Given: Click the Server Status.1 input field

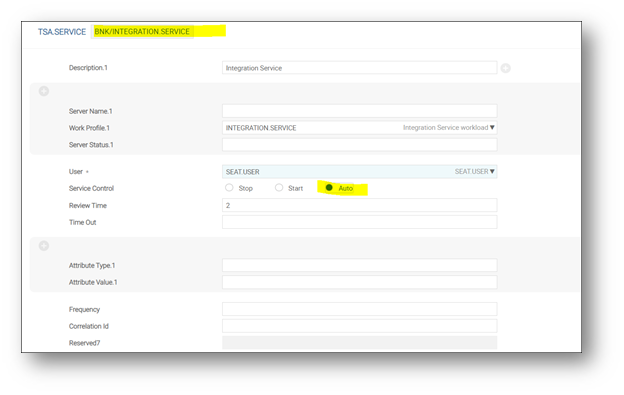Looking at the screenshot, I should coord(359,144).
